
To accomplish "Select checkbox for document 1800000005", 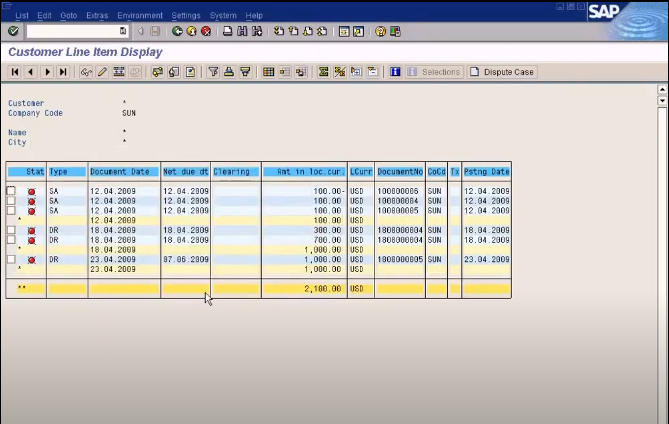I will 11,259.
